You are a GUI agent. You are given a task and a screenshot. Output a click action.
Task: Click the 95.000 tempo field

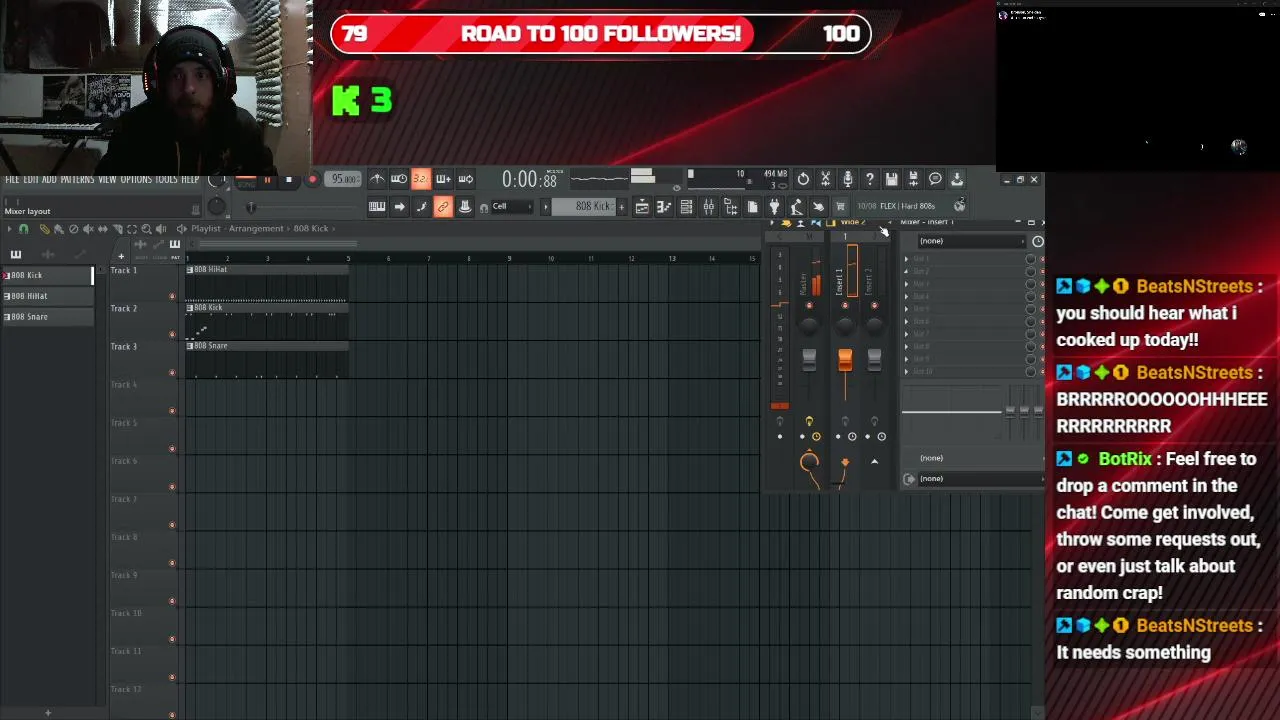pos(345,179)
